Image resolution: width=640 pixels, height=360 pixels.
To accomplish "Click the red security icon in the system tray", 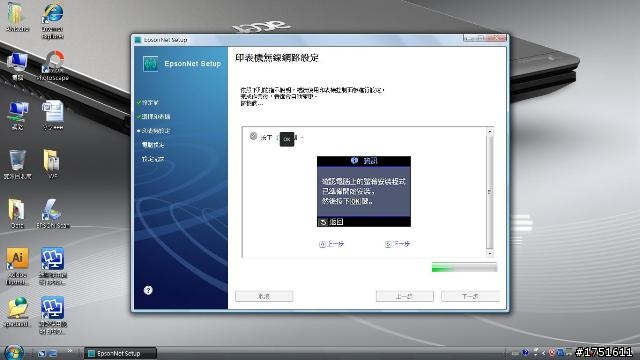I will [551, 352].
